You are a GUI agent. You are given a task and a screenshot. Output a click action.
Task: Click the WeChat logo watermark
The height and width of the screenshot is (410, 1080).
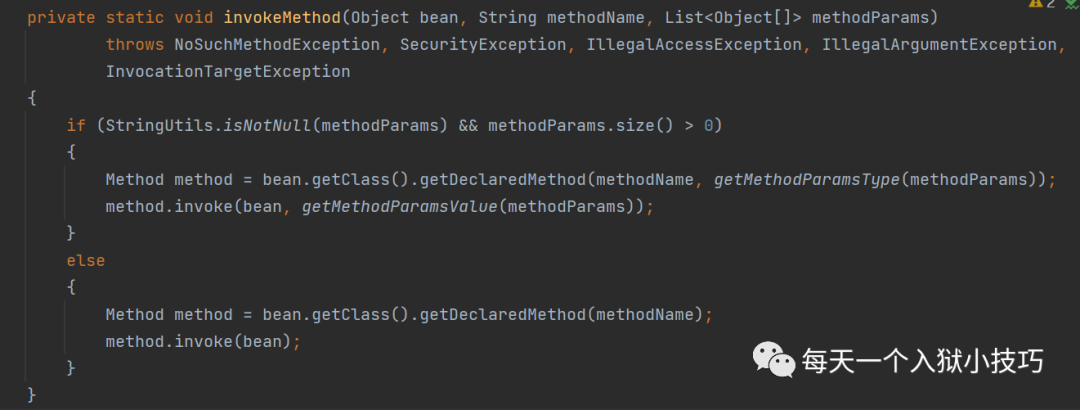tap(773, 361)
